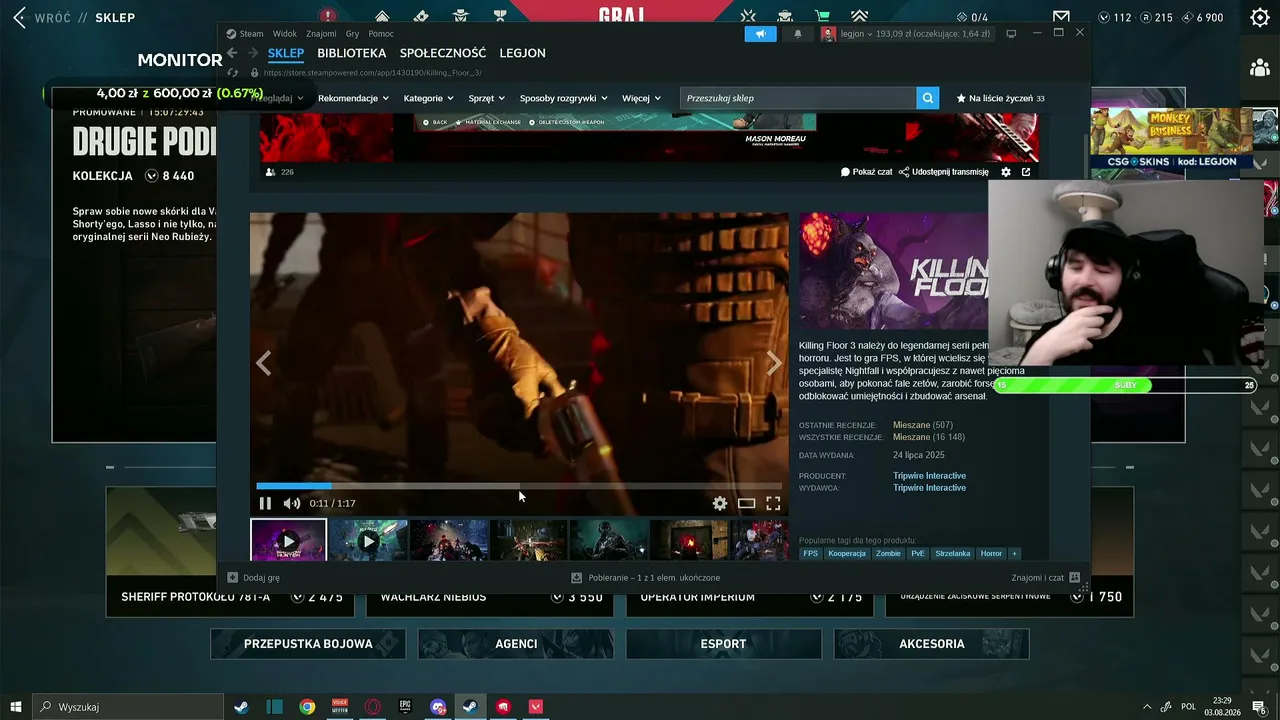1280x720 pixels.
Task: Open Valorant PRZEPUSTKA BOJOWA section
Action: coord(308,644)
